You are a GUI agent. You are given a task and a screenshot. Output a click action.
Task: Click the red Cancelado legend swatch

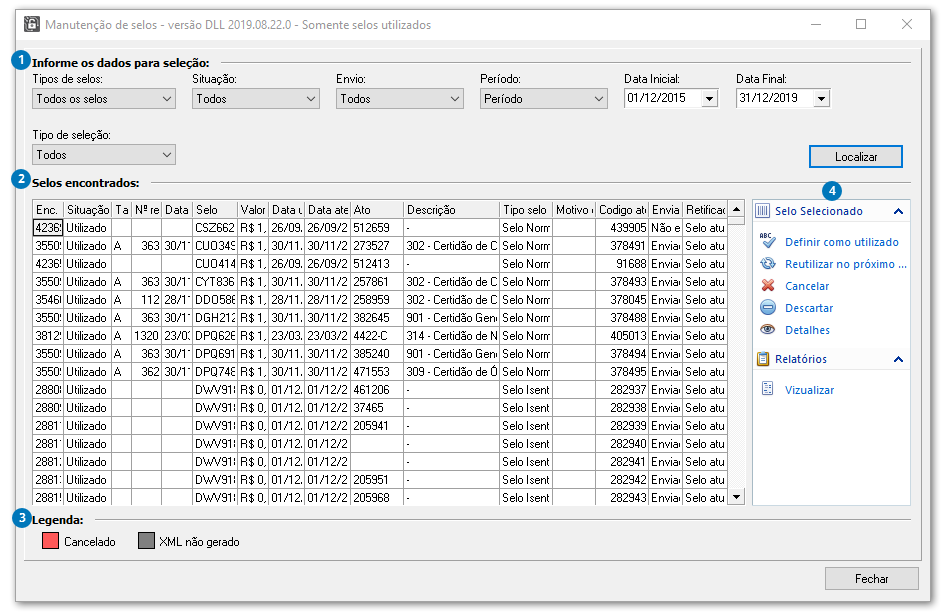pyautogui.click(x=51, y=540)
